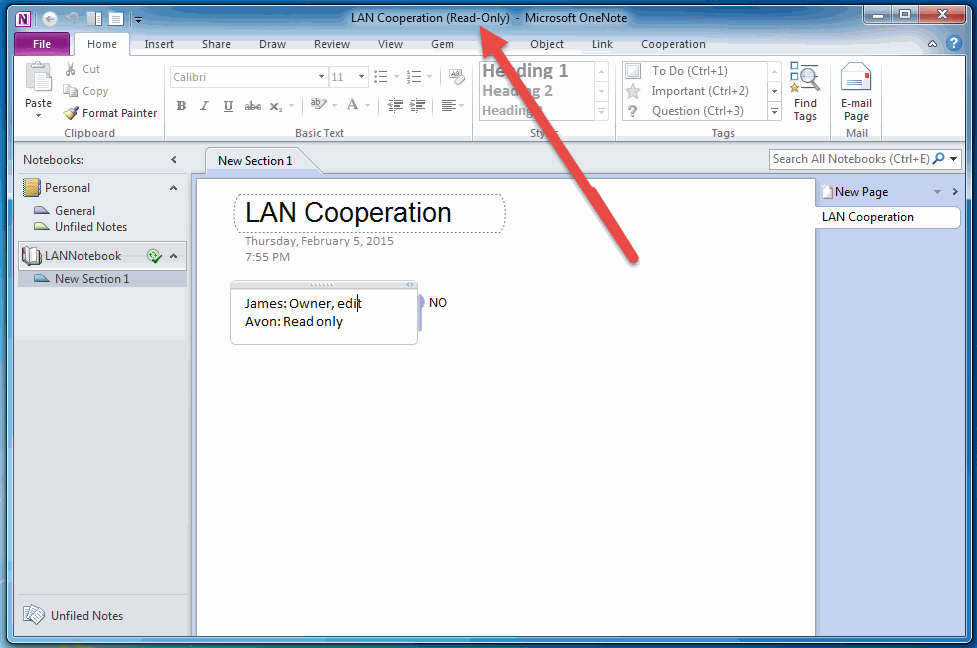Open the Cooperation ribbon tab
Screen dimensions: 977x648
tap(673, 44)
